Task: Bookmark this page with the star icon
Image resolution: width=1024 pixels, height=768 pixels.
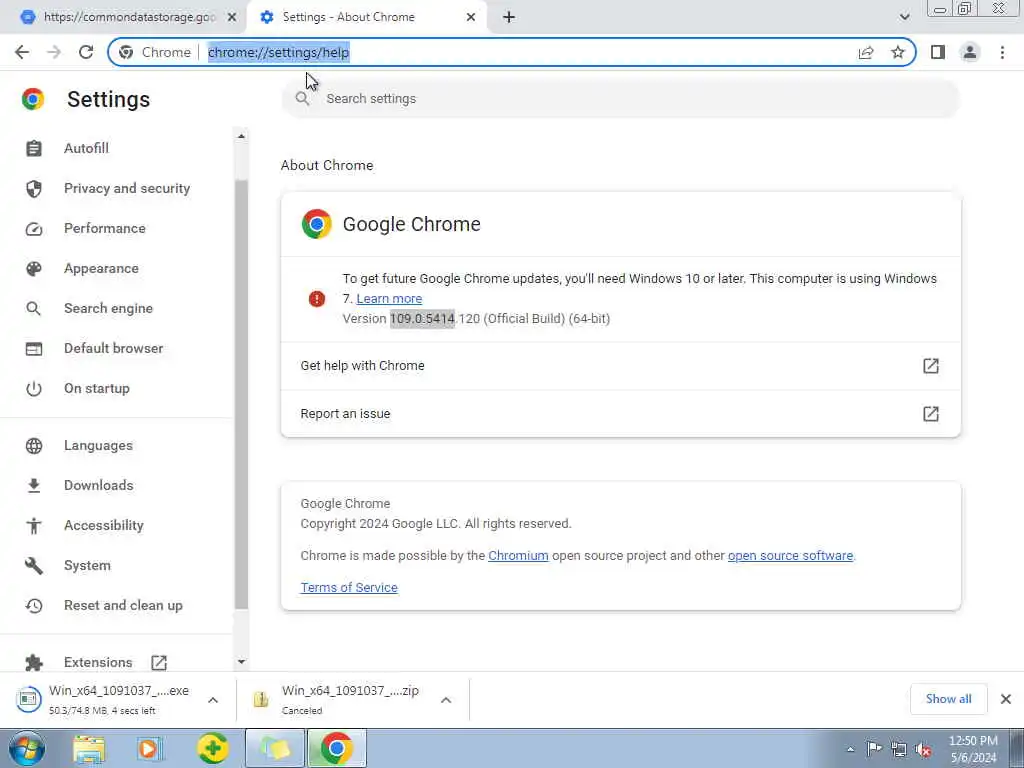Action: 898,52
